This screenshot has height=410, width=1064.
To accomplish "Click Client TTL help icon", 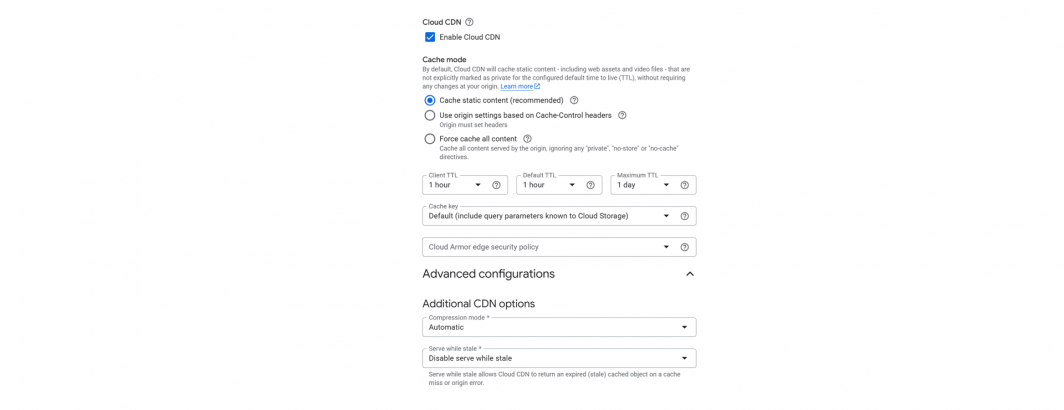I will (496, 185).
